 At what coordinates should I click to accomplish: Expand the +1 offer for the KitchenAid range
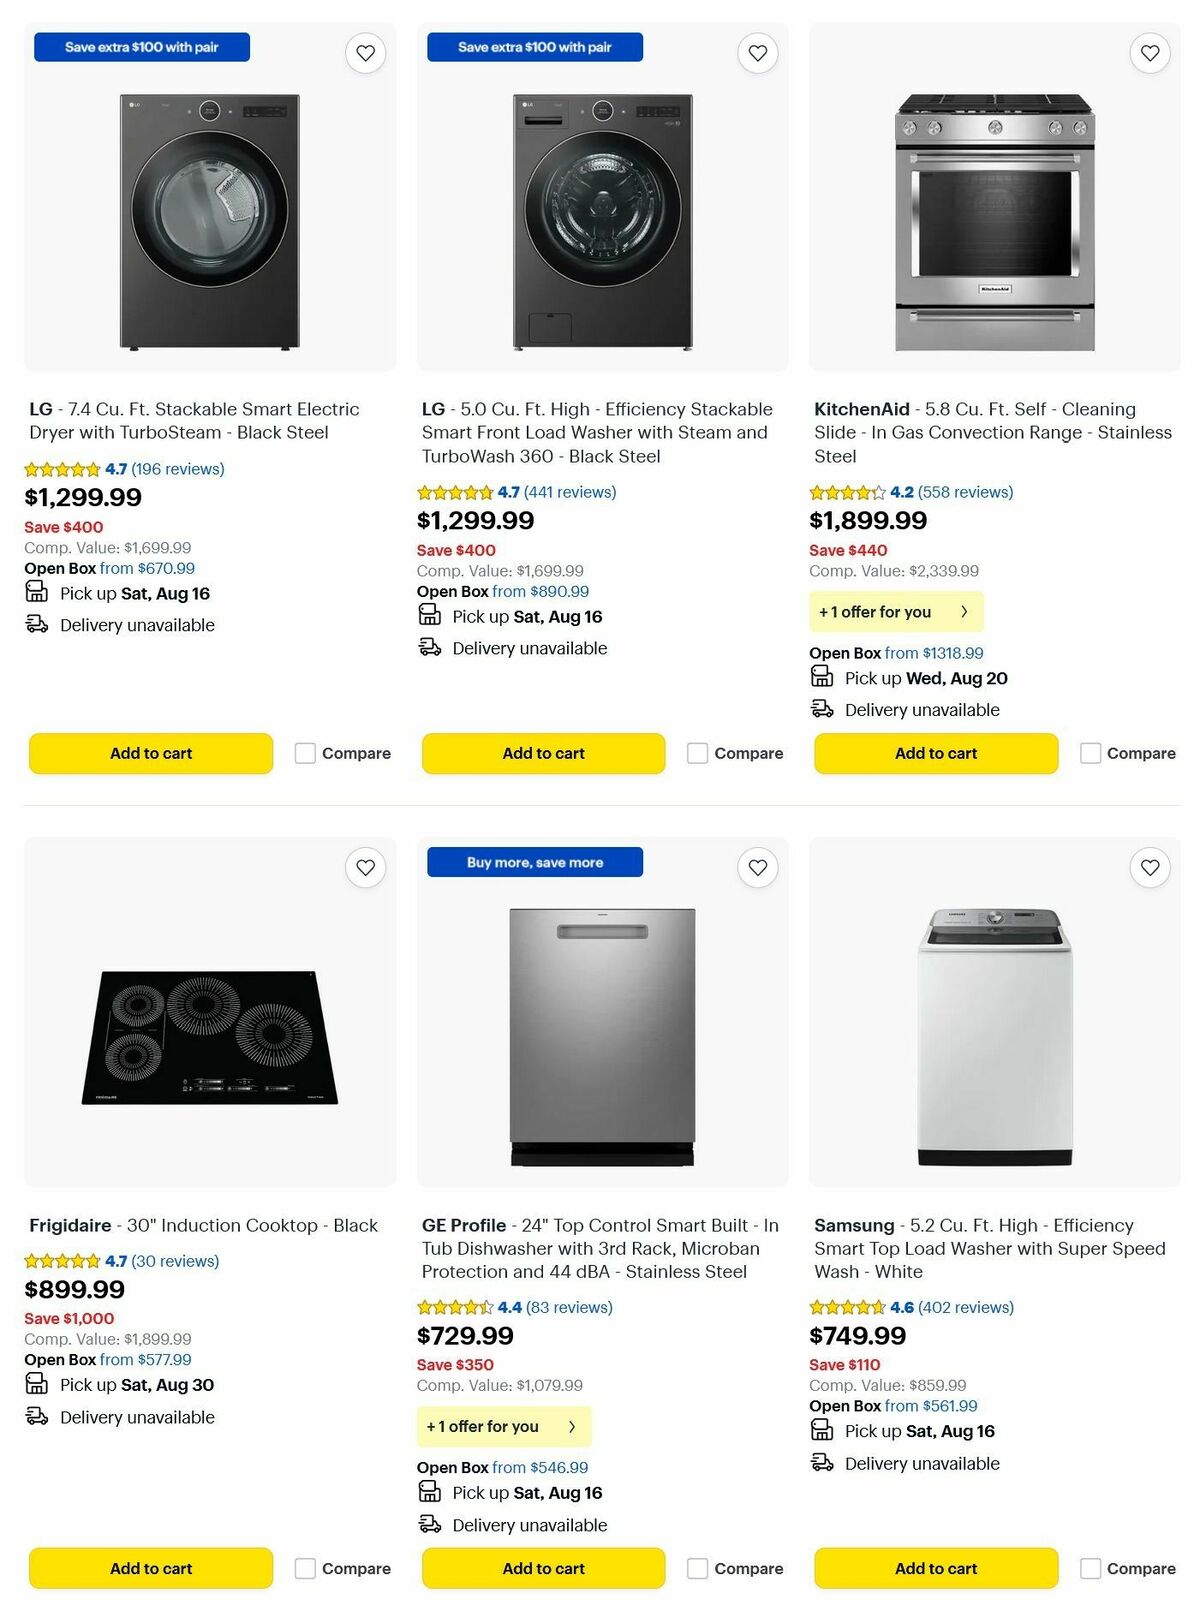point(895,610)
